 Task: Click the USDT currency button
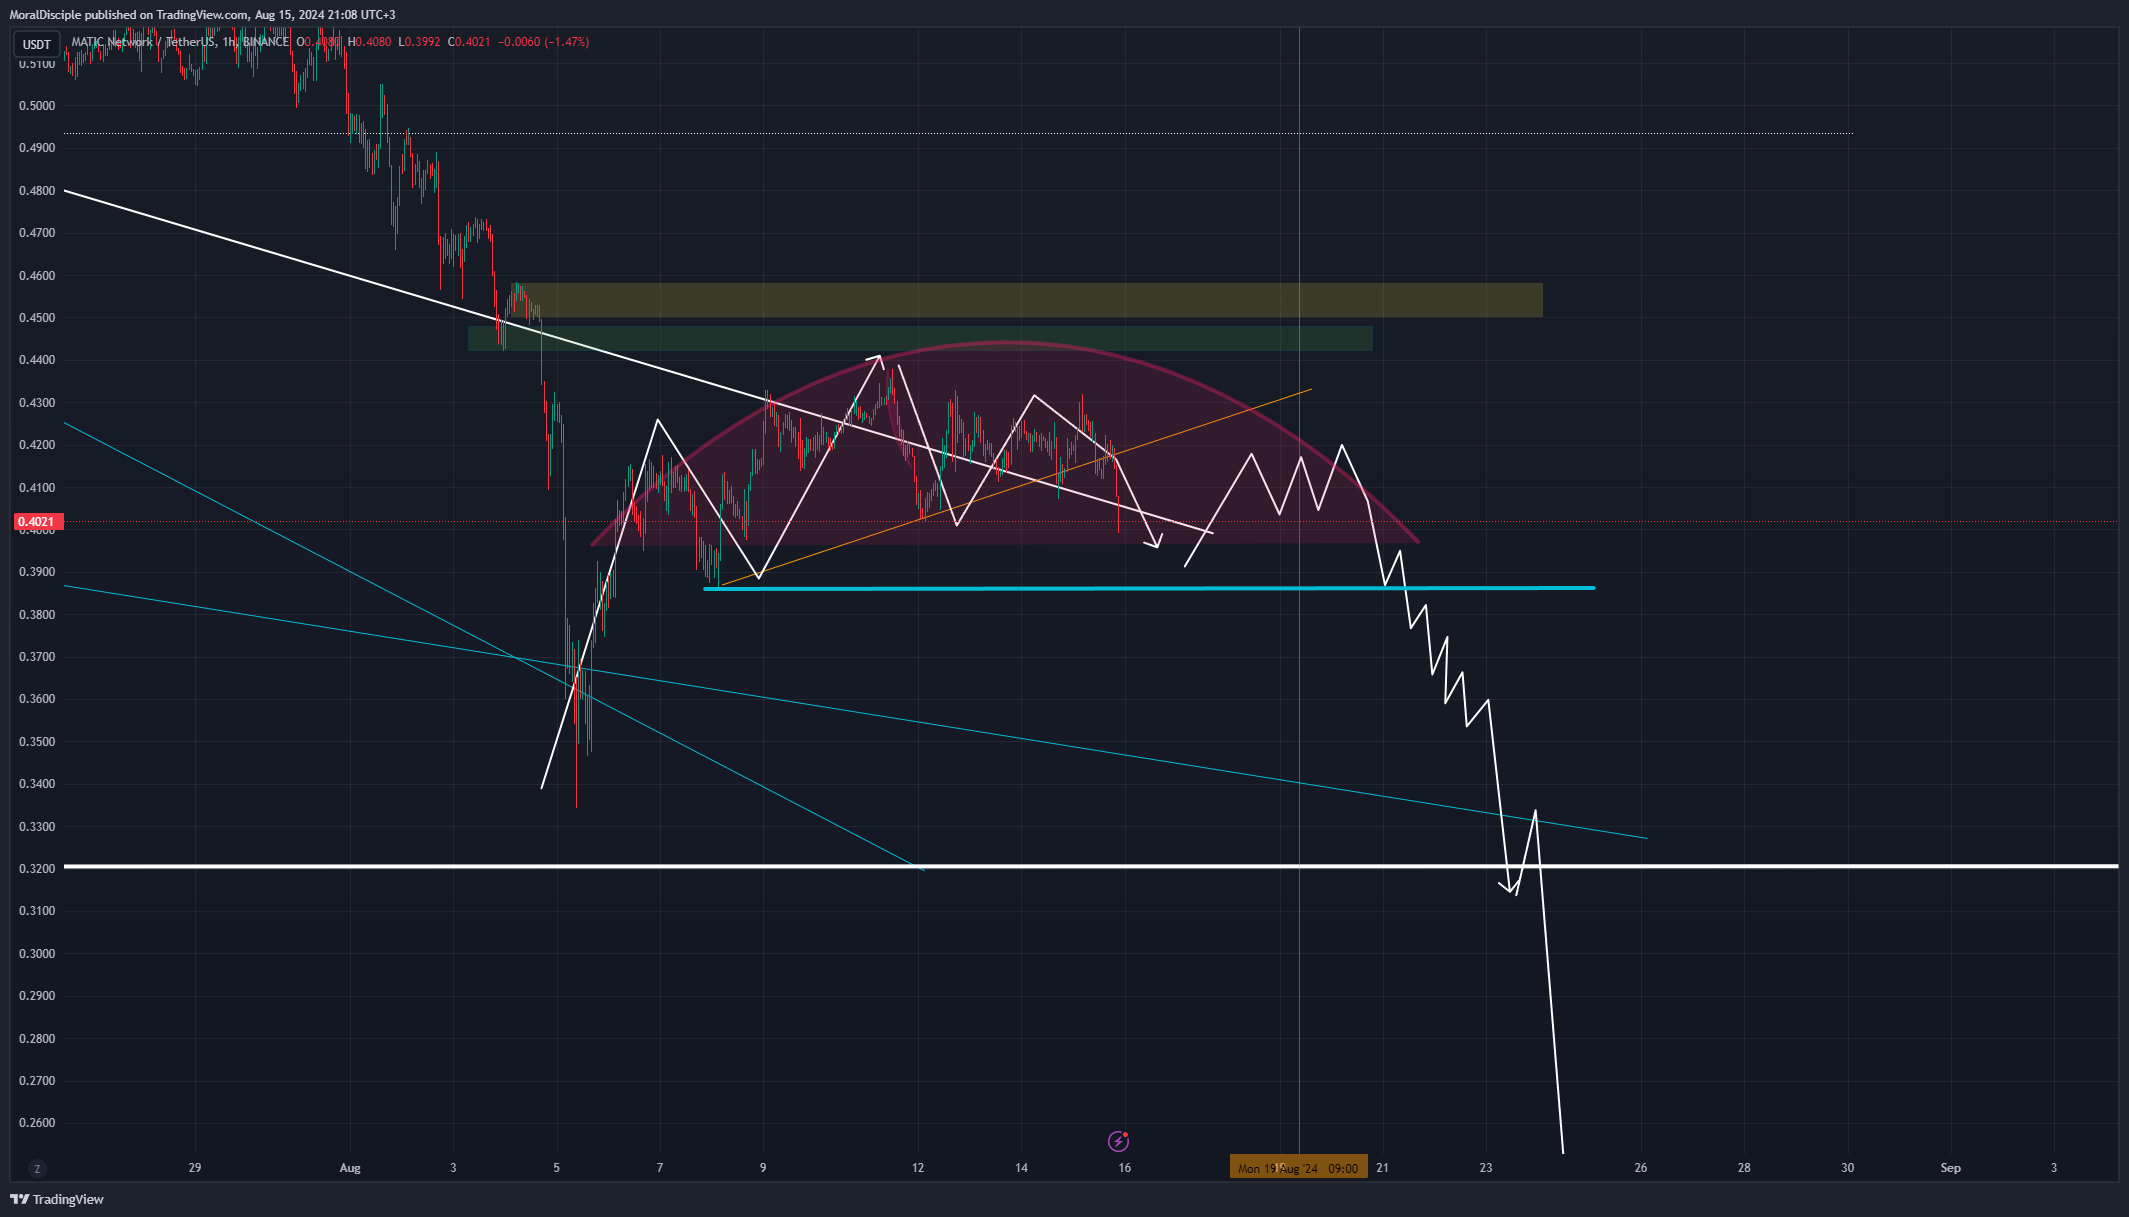click(37, 44)
